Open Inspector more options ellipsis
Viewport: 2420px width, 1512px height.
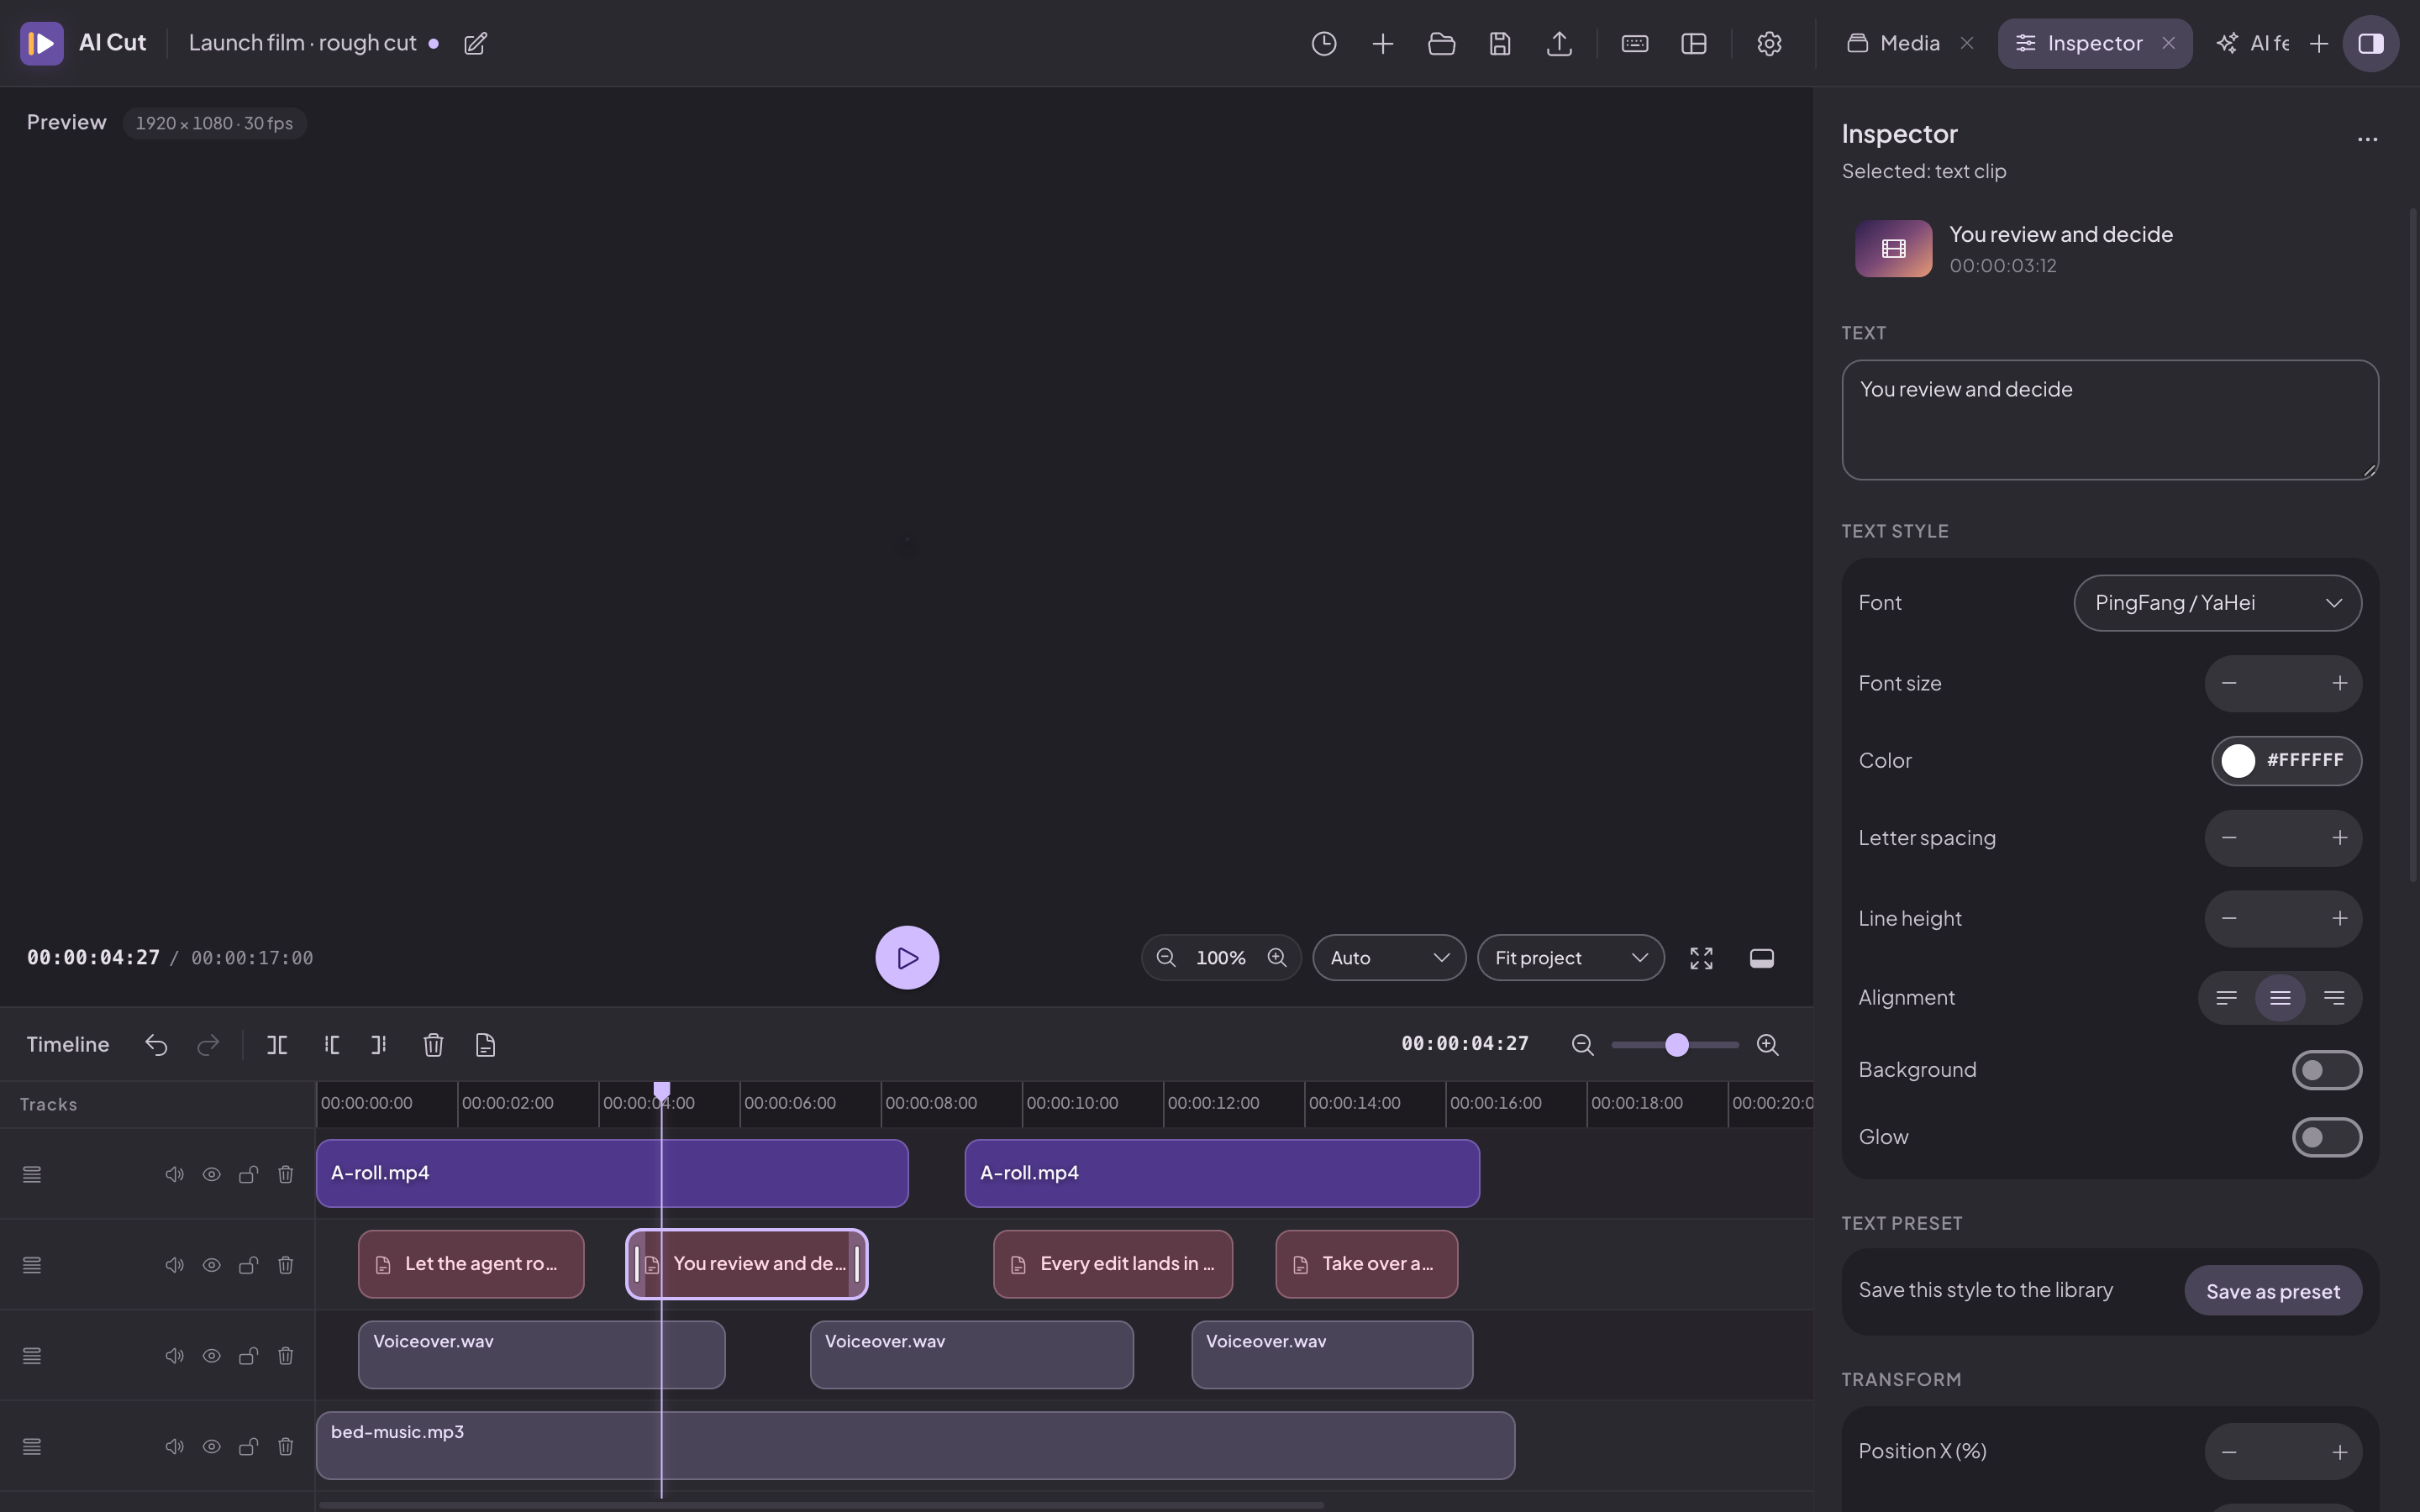[x=2367, y=139]
